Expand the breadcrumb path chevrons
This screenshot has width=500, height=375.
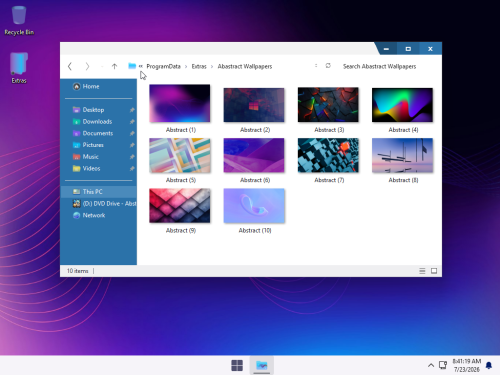pyautogui.click(x=141, y=66)
